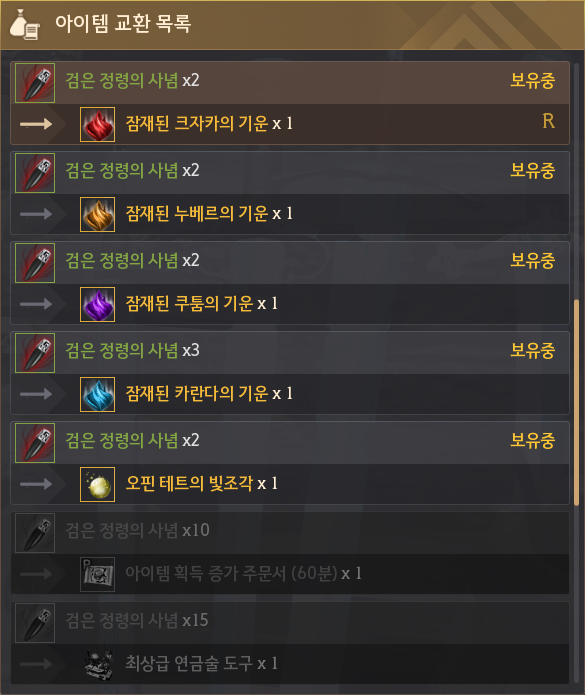Click the 최상급 연금술 도구 icon
The width and height of the screenshot is (585, 695).
98,664
